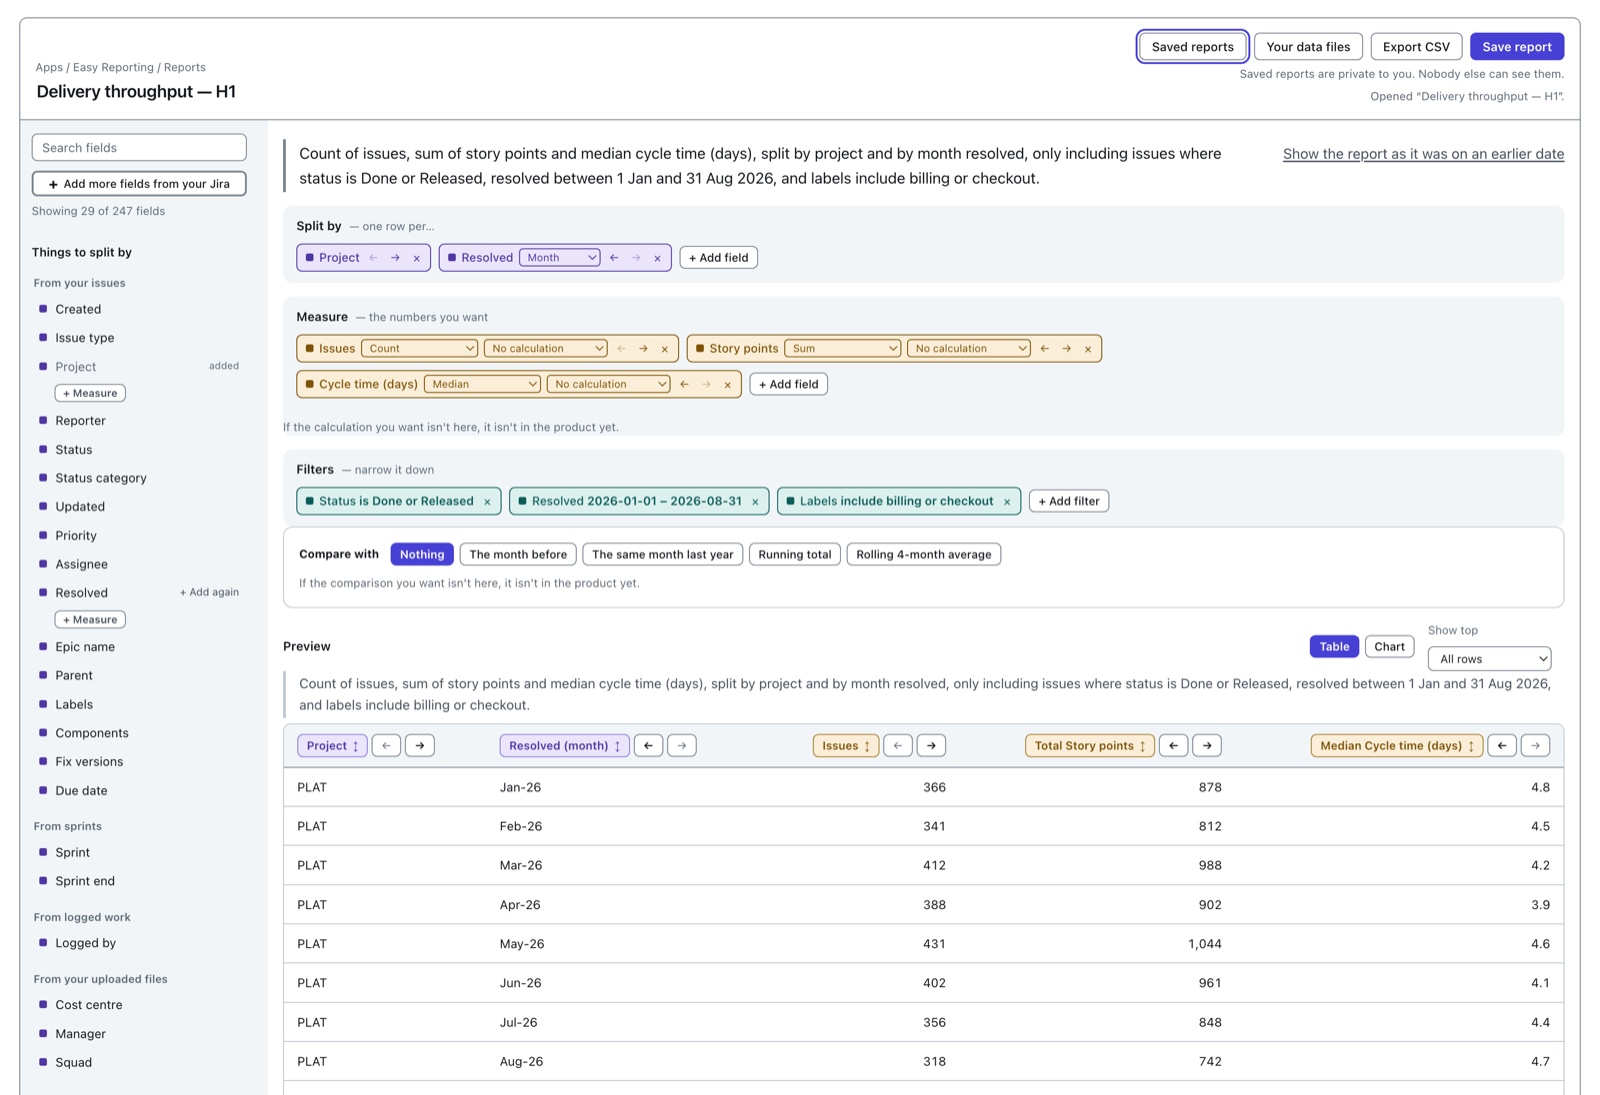Open Easy Reporting breadcrumb

coord(113,67)
